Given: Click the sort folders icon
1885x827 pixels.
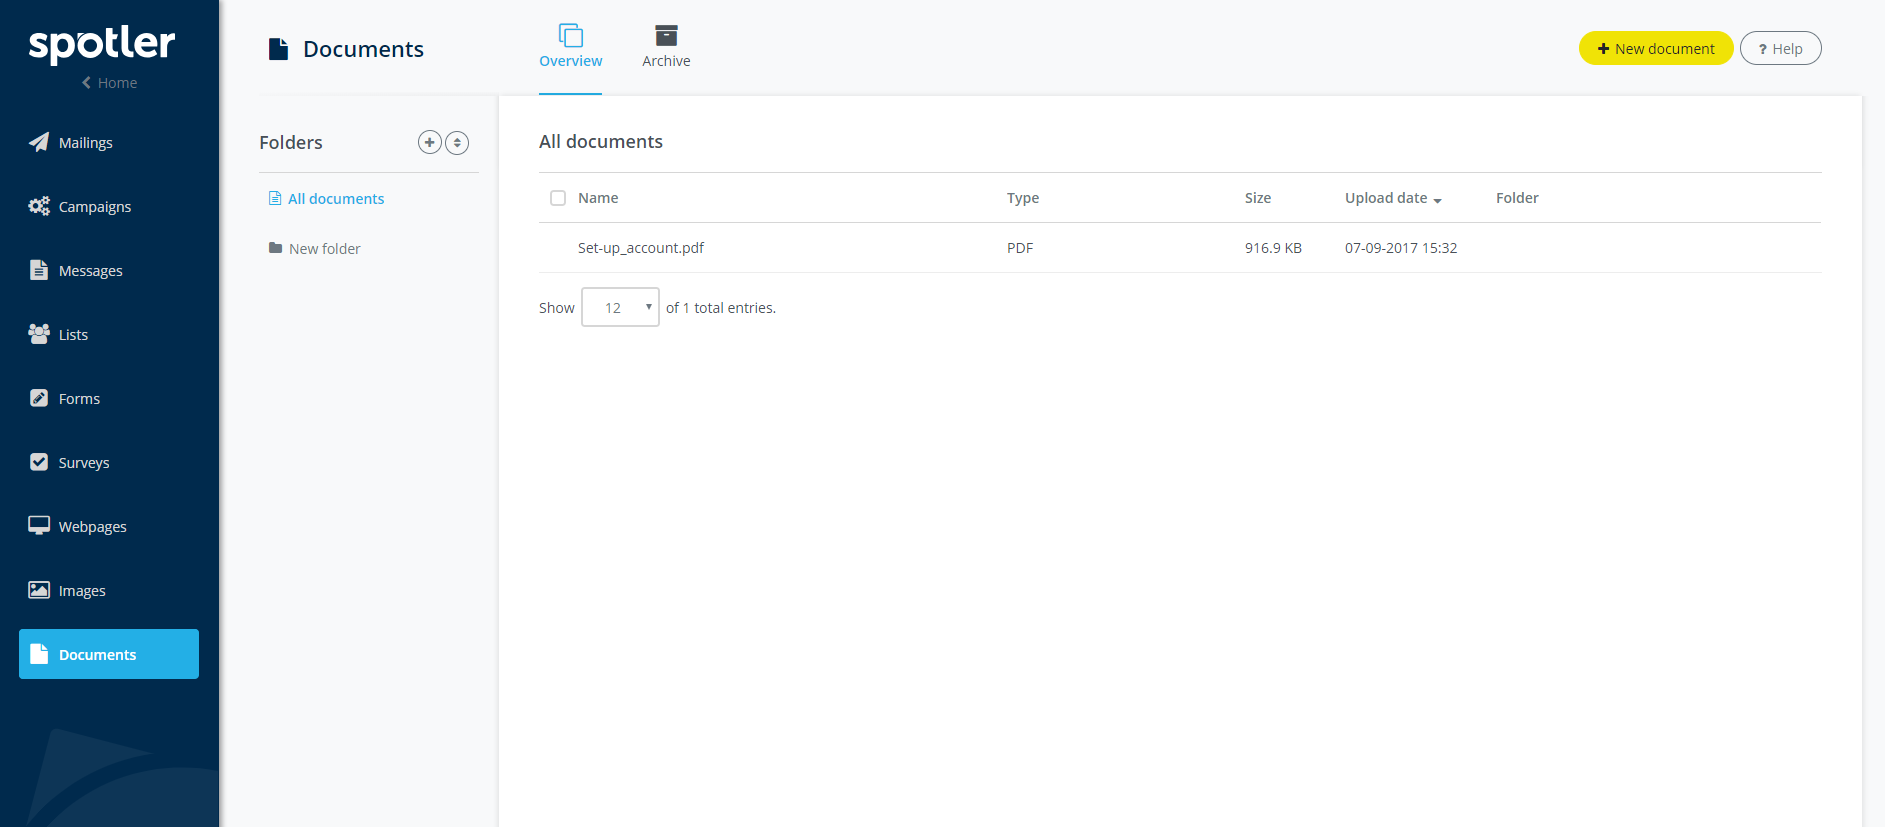Looking at the screenshot, I should click(457, 142).
